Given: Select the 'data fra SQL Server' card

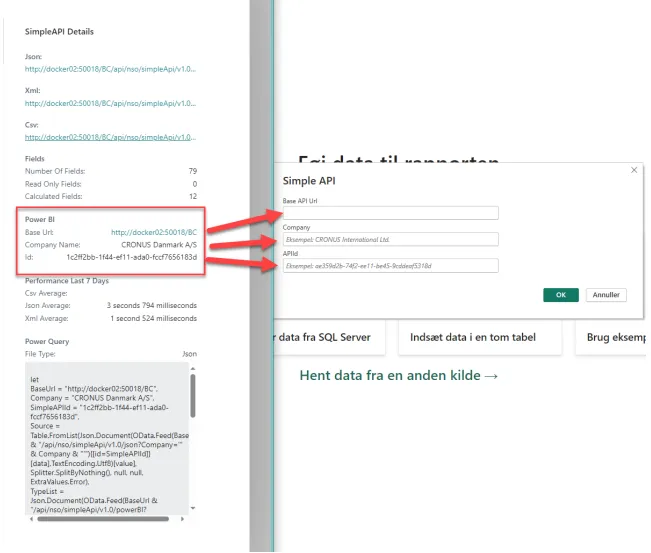Looking at the screenshot, I should click(x=329, y=338).
